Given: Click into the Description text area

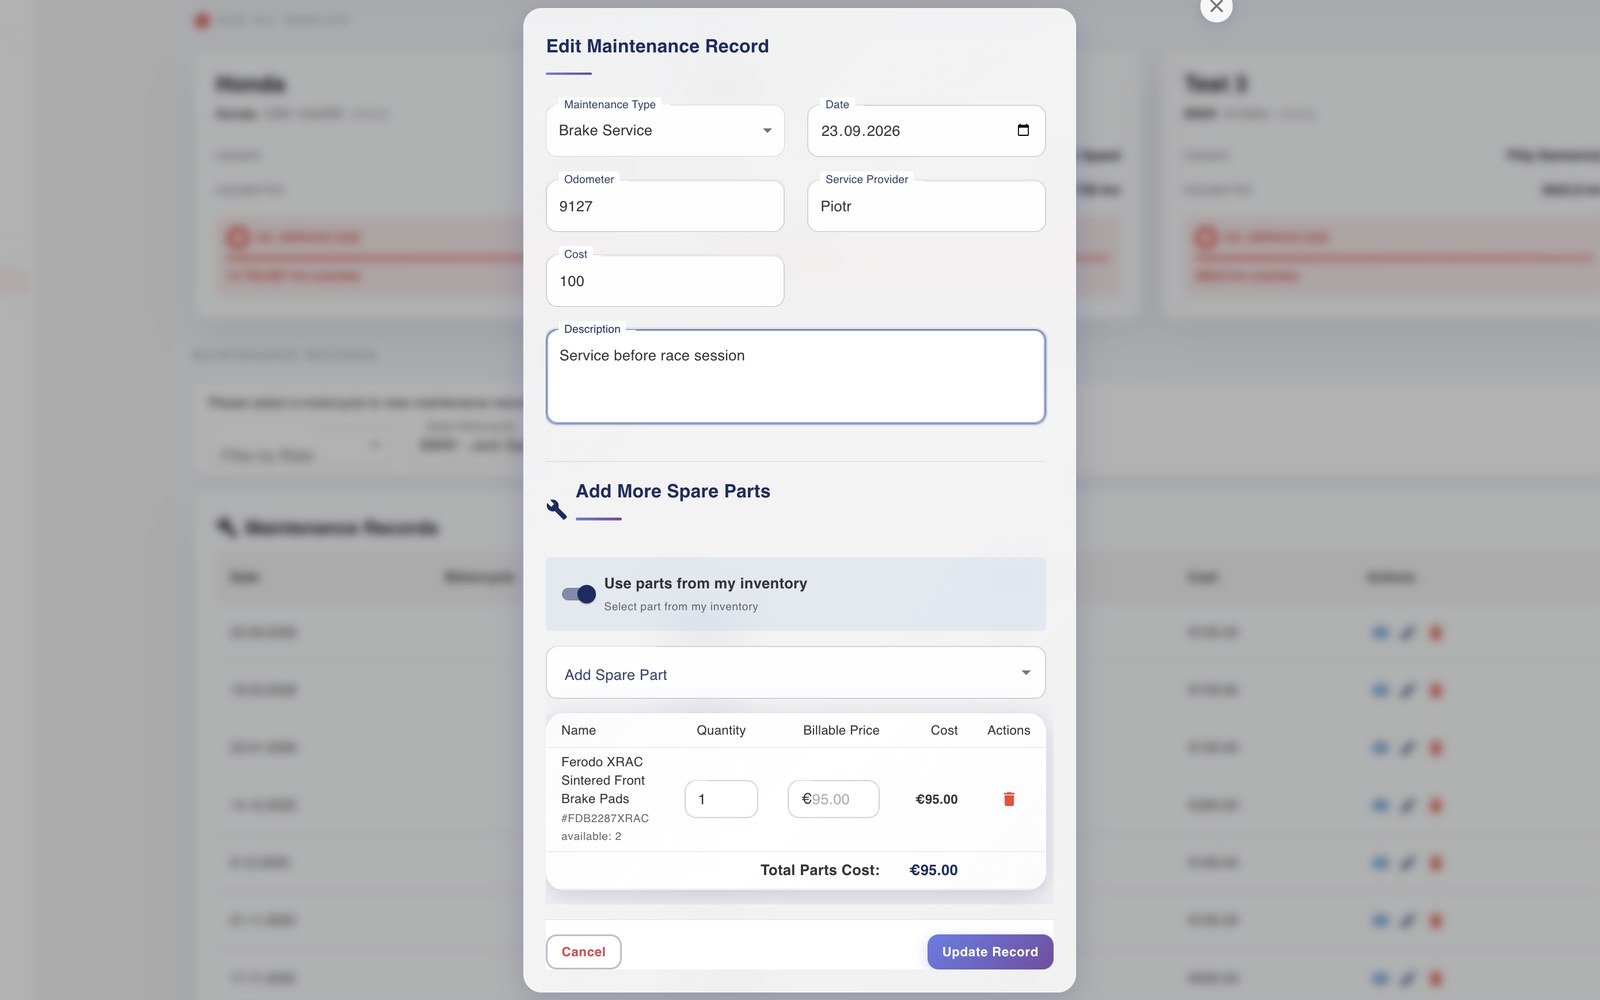Looking at the screenshot, I should tap(795, 377).
